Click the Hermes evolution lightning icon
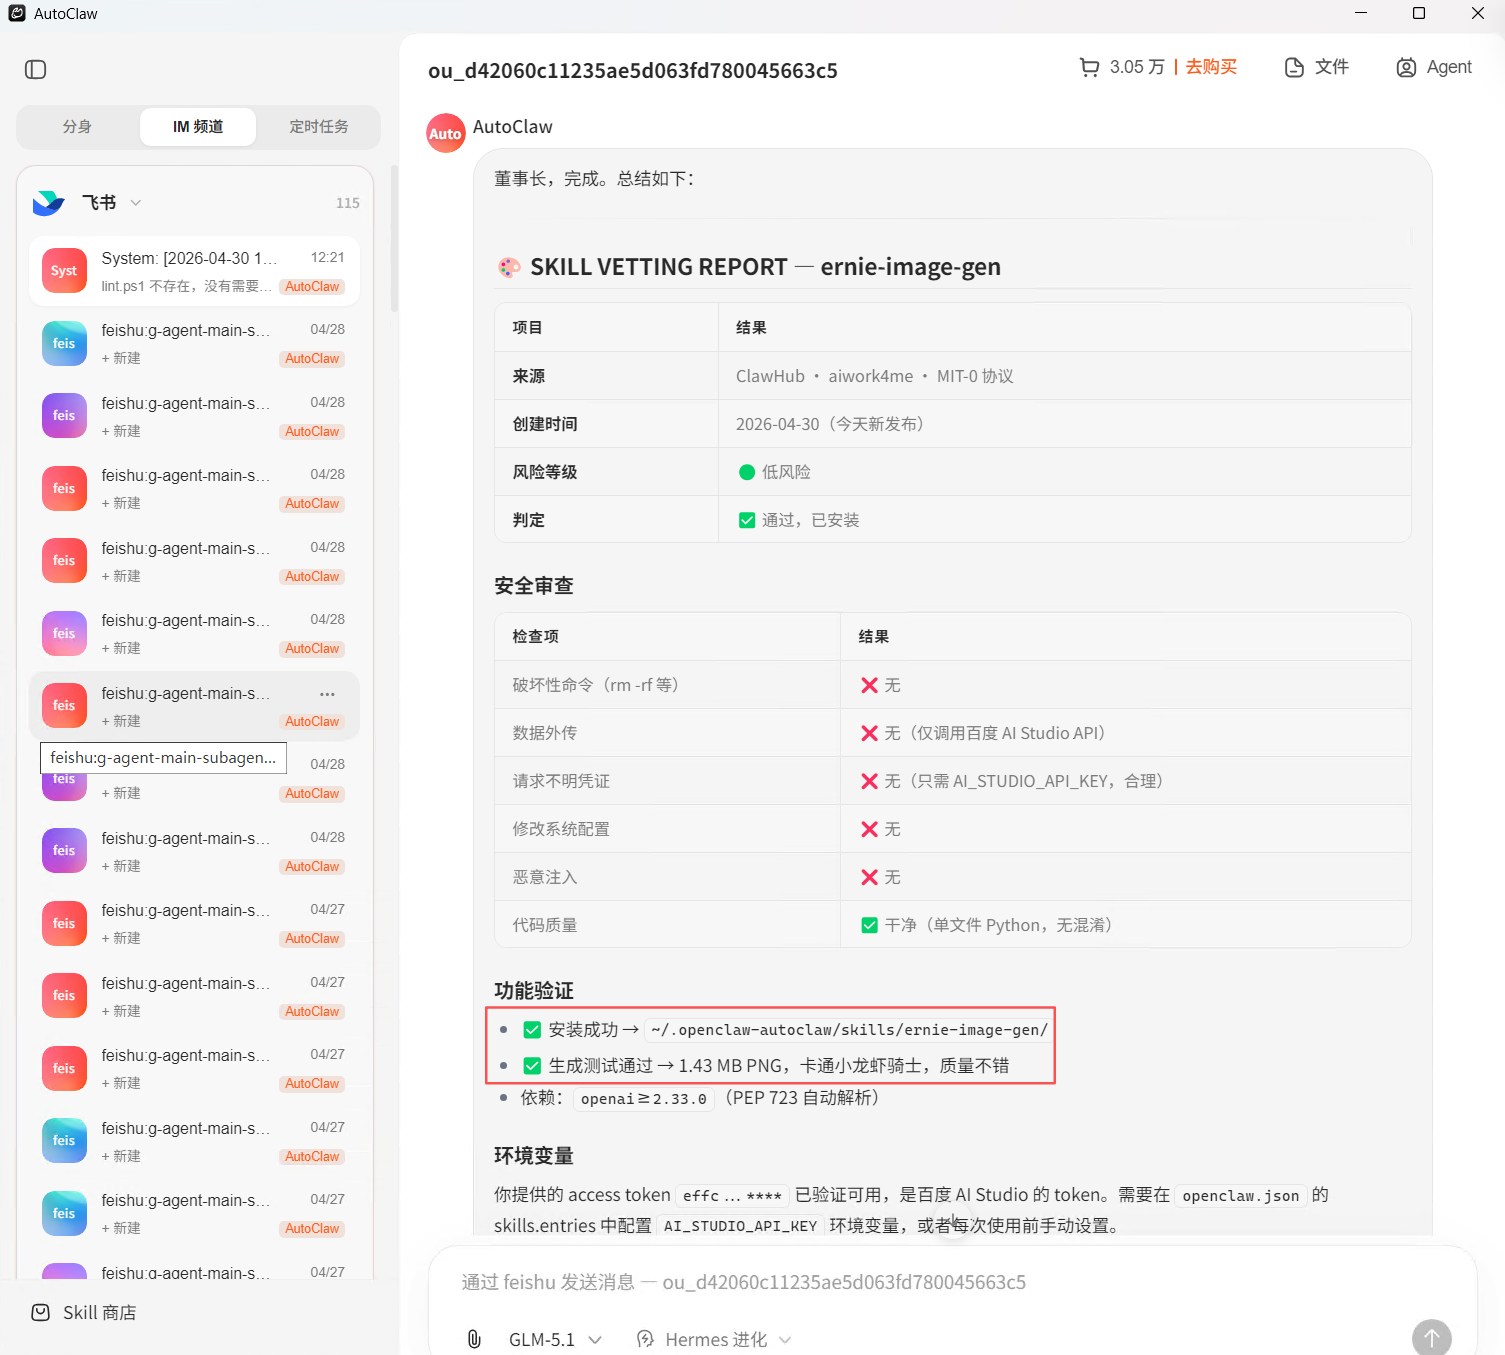The height and width of the screenshot is (1355, 1505). click(646, 1339)
